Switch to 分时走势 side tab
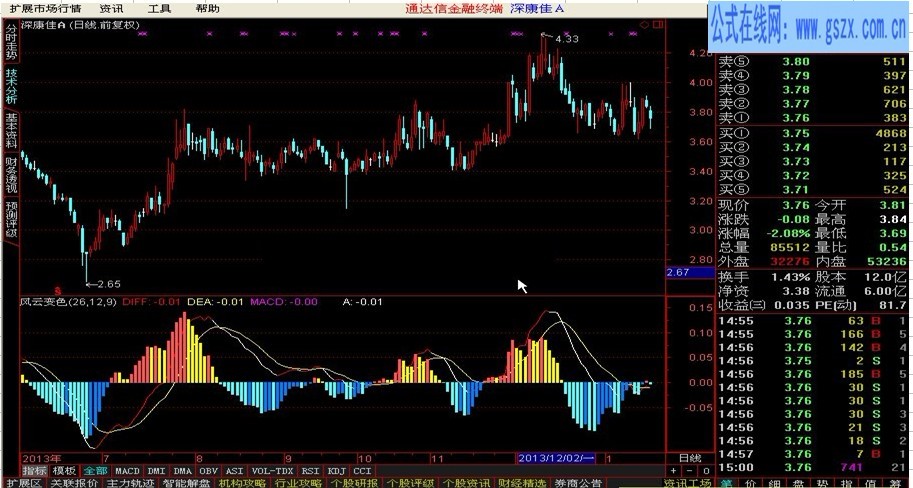Viewport: 913px width, 488px height. point(12,42)
